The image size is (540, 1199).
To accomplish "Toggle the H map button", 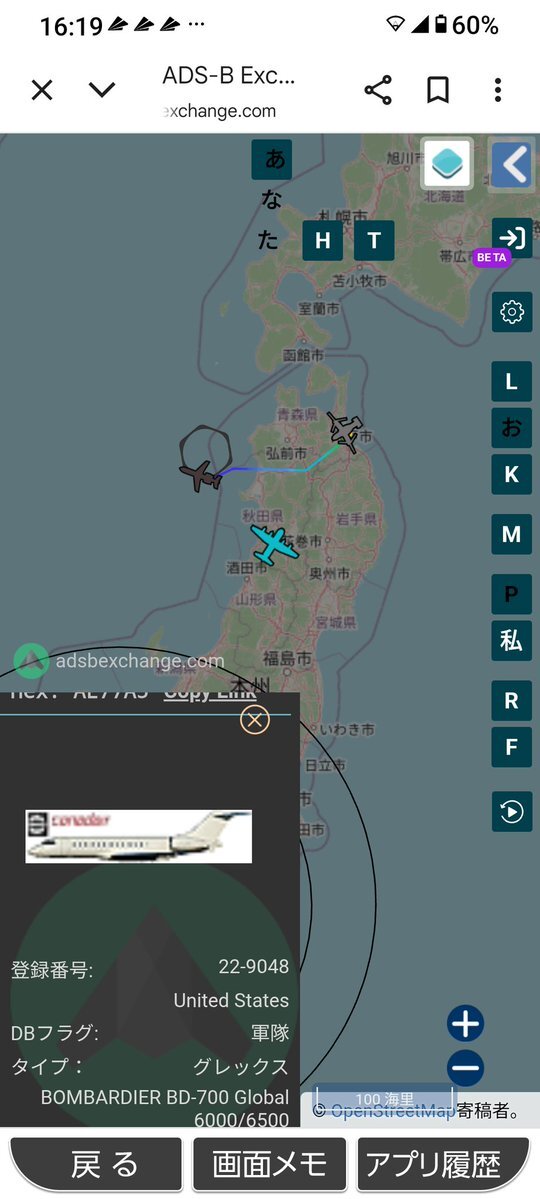I will click(323, 241).
